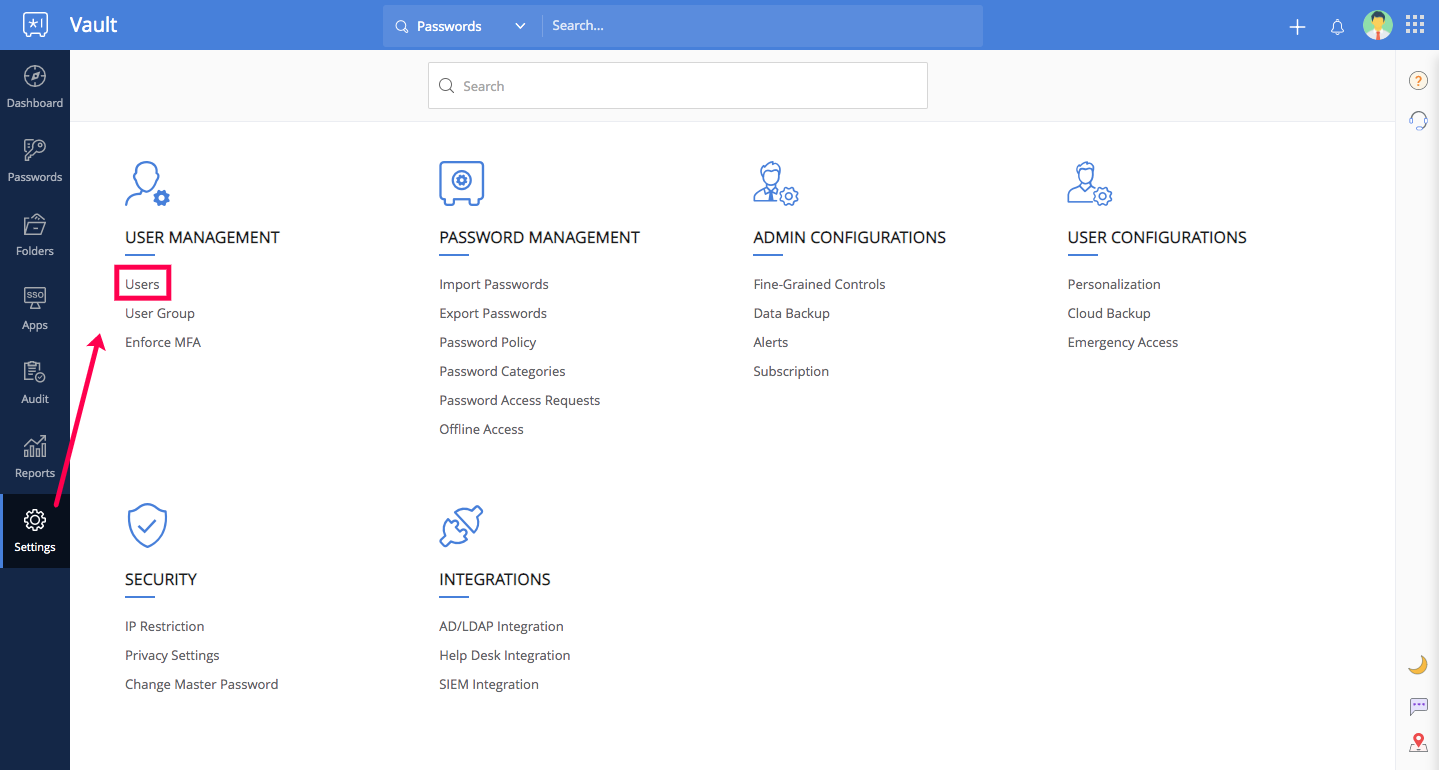The image size is (1439, 770).
Task: Open the AD/LDAP Integration link
Action: (500, 625)
